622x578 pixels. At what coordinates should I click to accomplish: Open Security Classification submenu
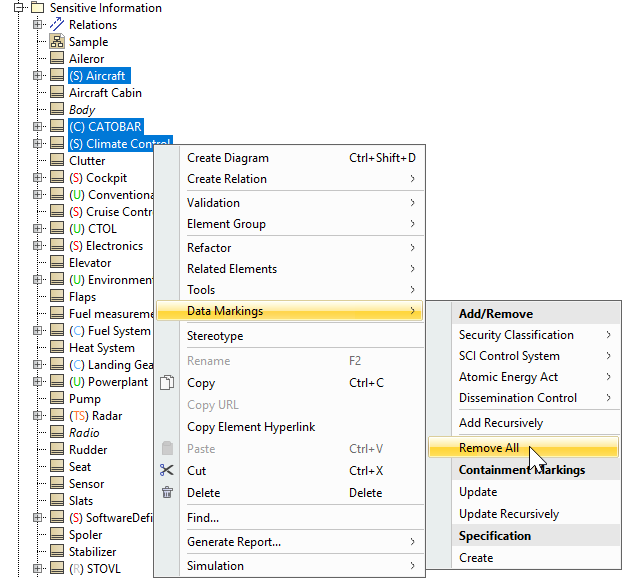click(x=524, y=335)
